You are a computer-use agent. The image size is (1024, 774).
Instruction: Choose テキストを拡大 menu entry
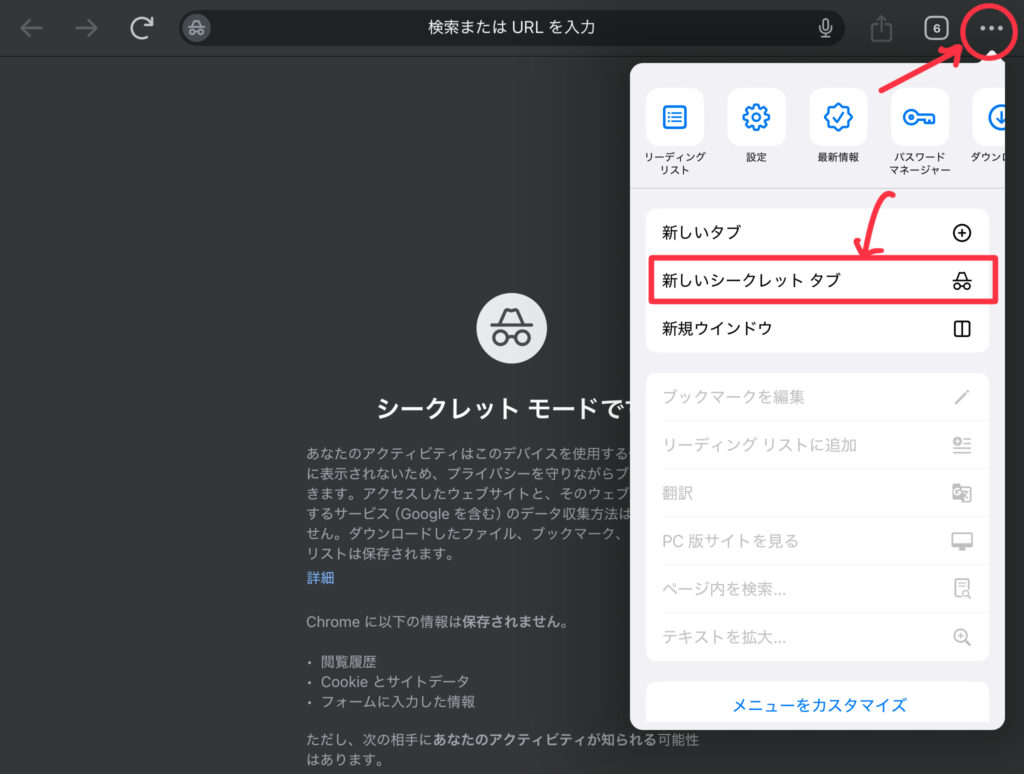[x=817, y=637]
